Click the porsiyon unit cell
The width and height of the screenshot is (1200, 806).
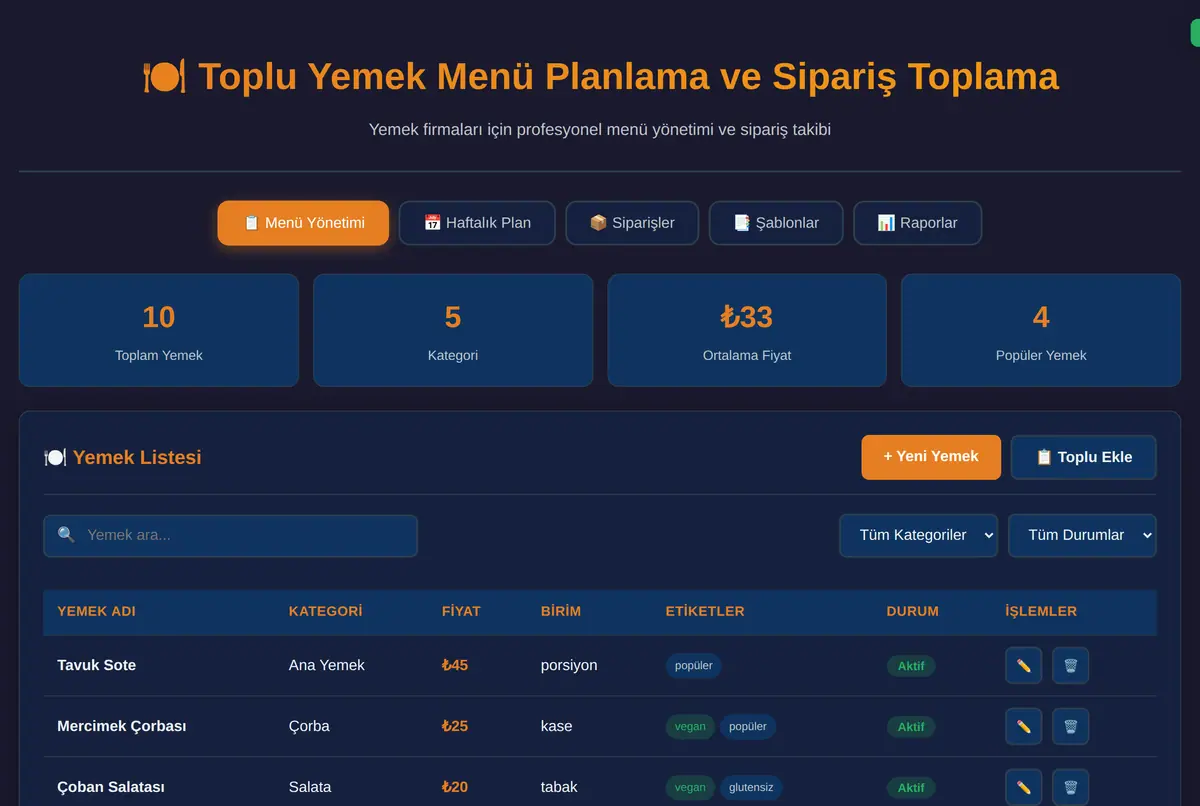pyautogui.click(x=569, y=666)
